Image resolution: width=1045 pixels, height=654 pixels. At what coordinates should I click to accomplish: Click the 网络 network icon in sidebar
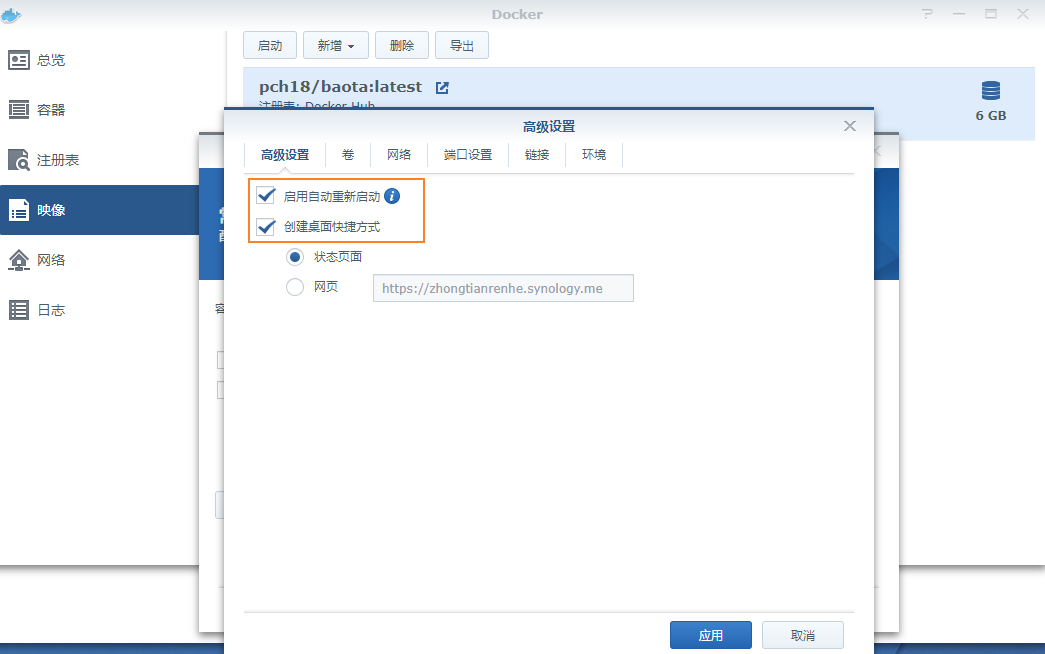[19, 260]
